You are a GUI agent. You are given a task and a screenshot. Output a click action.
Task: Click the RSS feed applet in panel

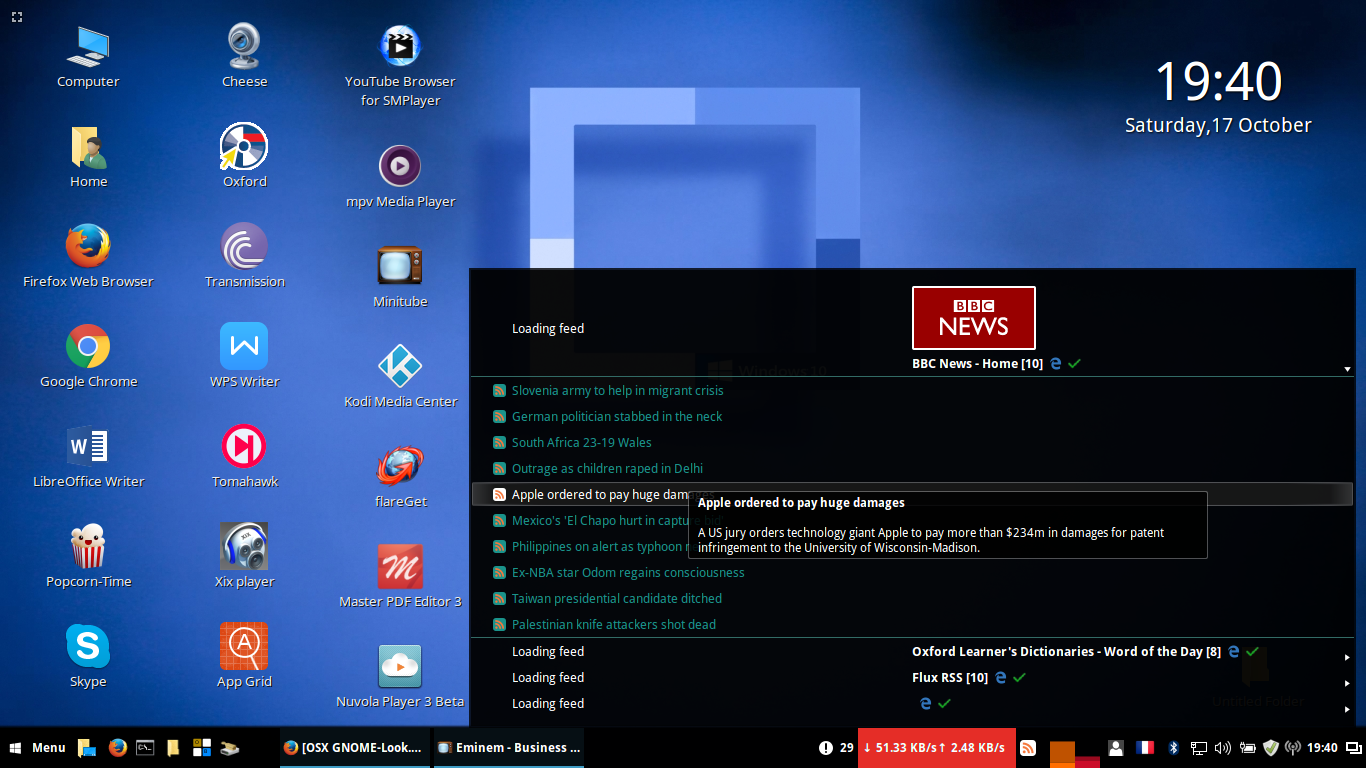1027,747
